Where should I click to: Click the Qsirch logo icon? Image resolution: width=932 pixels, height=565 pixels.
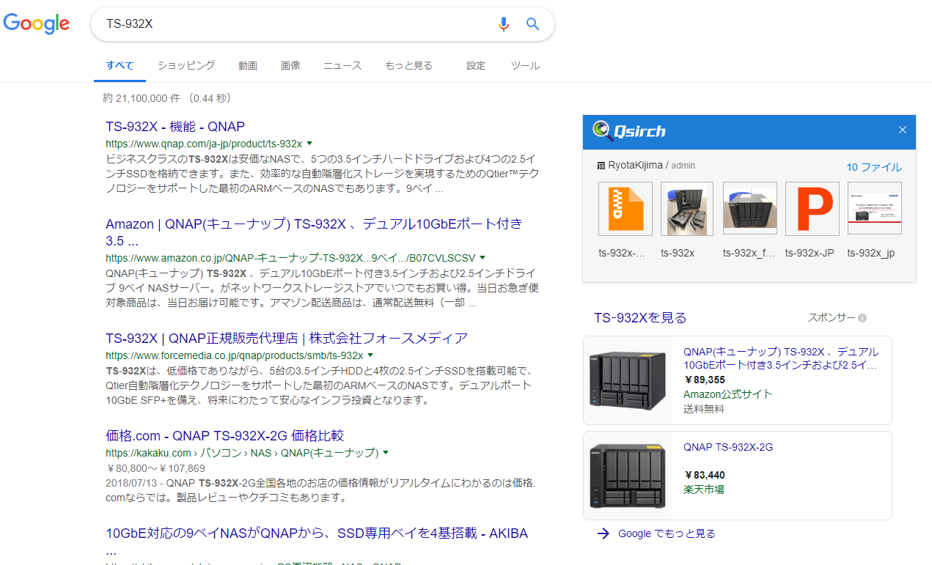[603, 131]
